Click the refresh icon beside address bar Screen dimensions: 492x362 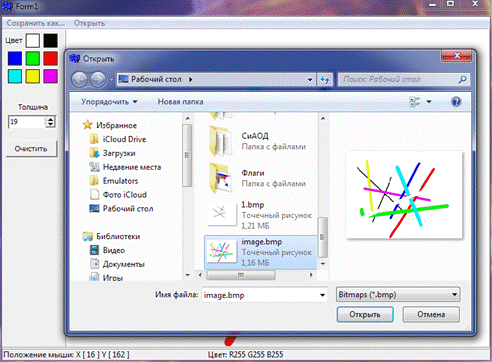click(325, 80)
